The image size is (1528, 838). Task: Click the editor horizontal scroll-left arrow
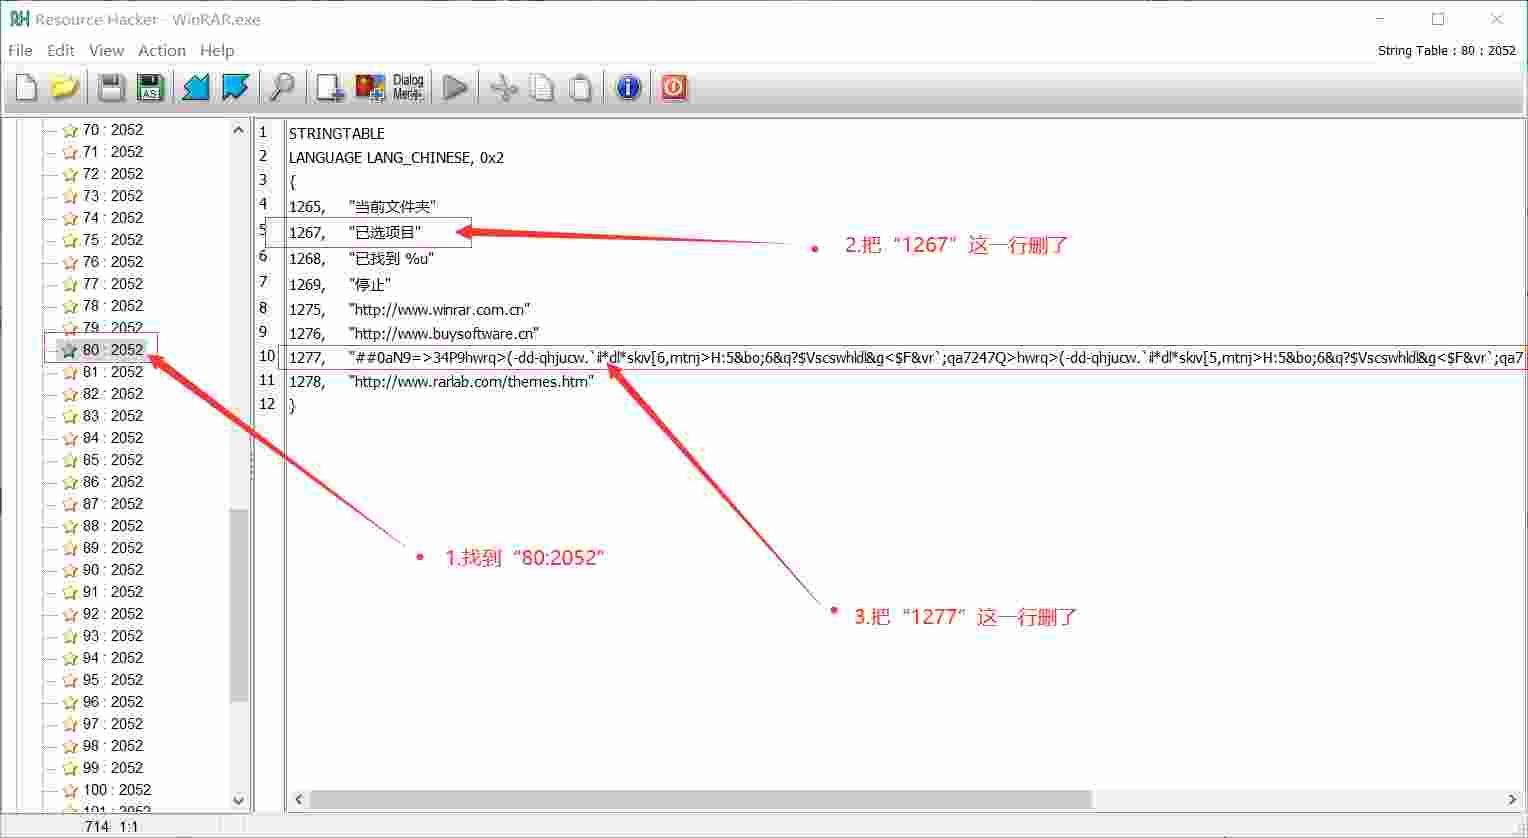298,800
